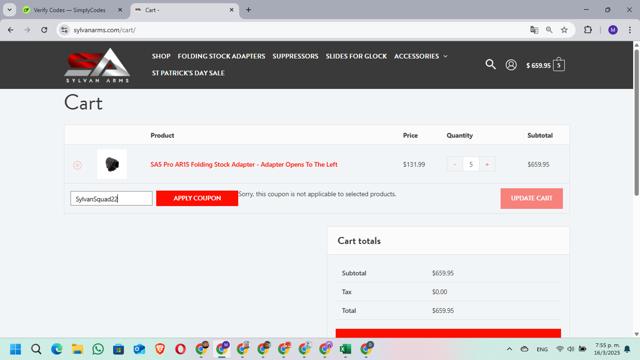Open Excel from taskbar

[x=346, y=349]
